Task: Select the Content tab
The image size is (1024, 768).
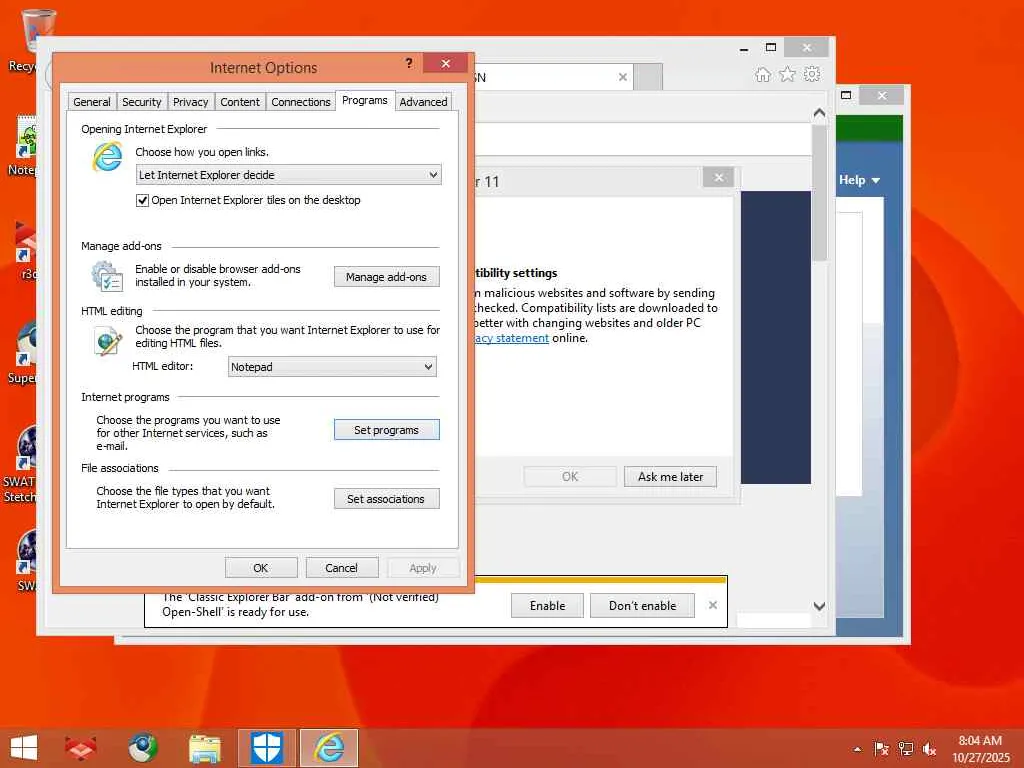Action: pyautogui.click(x=240, y=102)
